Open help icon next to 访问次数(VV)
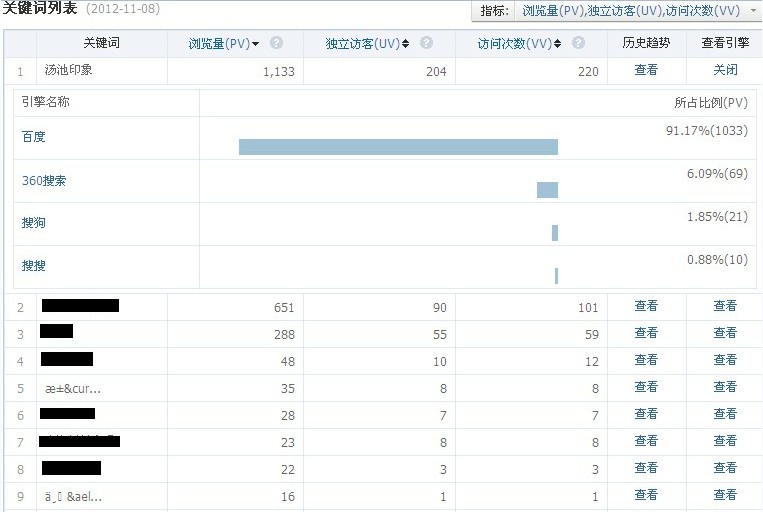This screenshot has width=763, height=512. tap(578, 43)
